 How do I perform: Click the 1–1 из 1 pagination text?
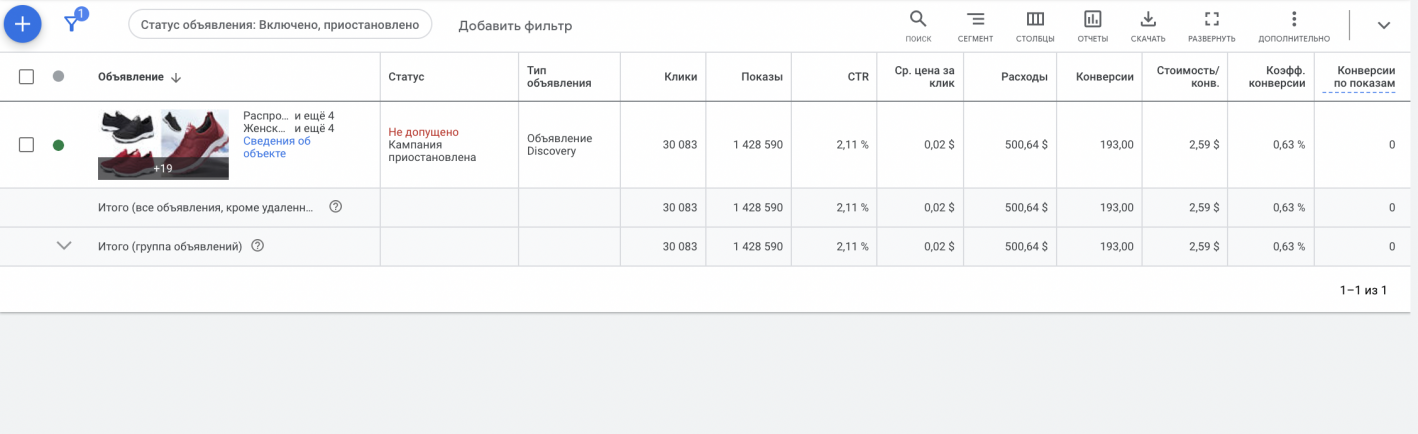pyautogui.click(x=1363, y=290)
